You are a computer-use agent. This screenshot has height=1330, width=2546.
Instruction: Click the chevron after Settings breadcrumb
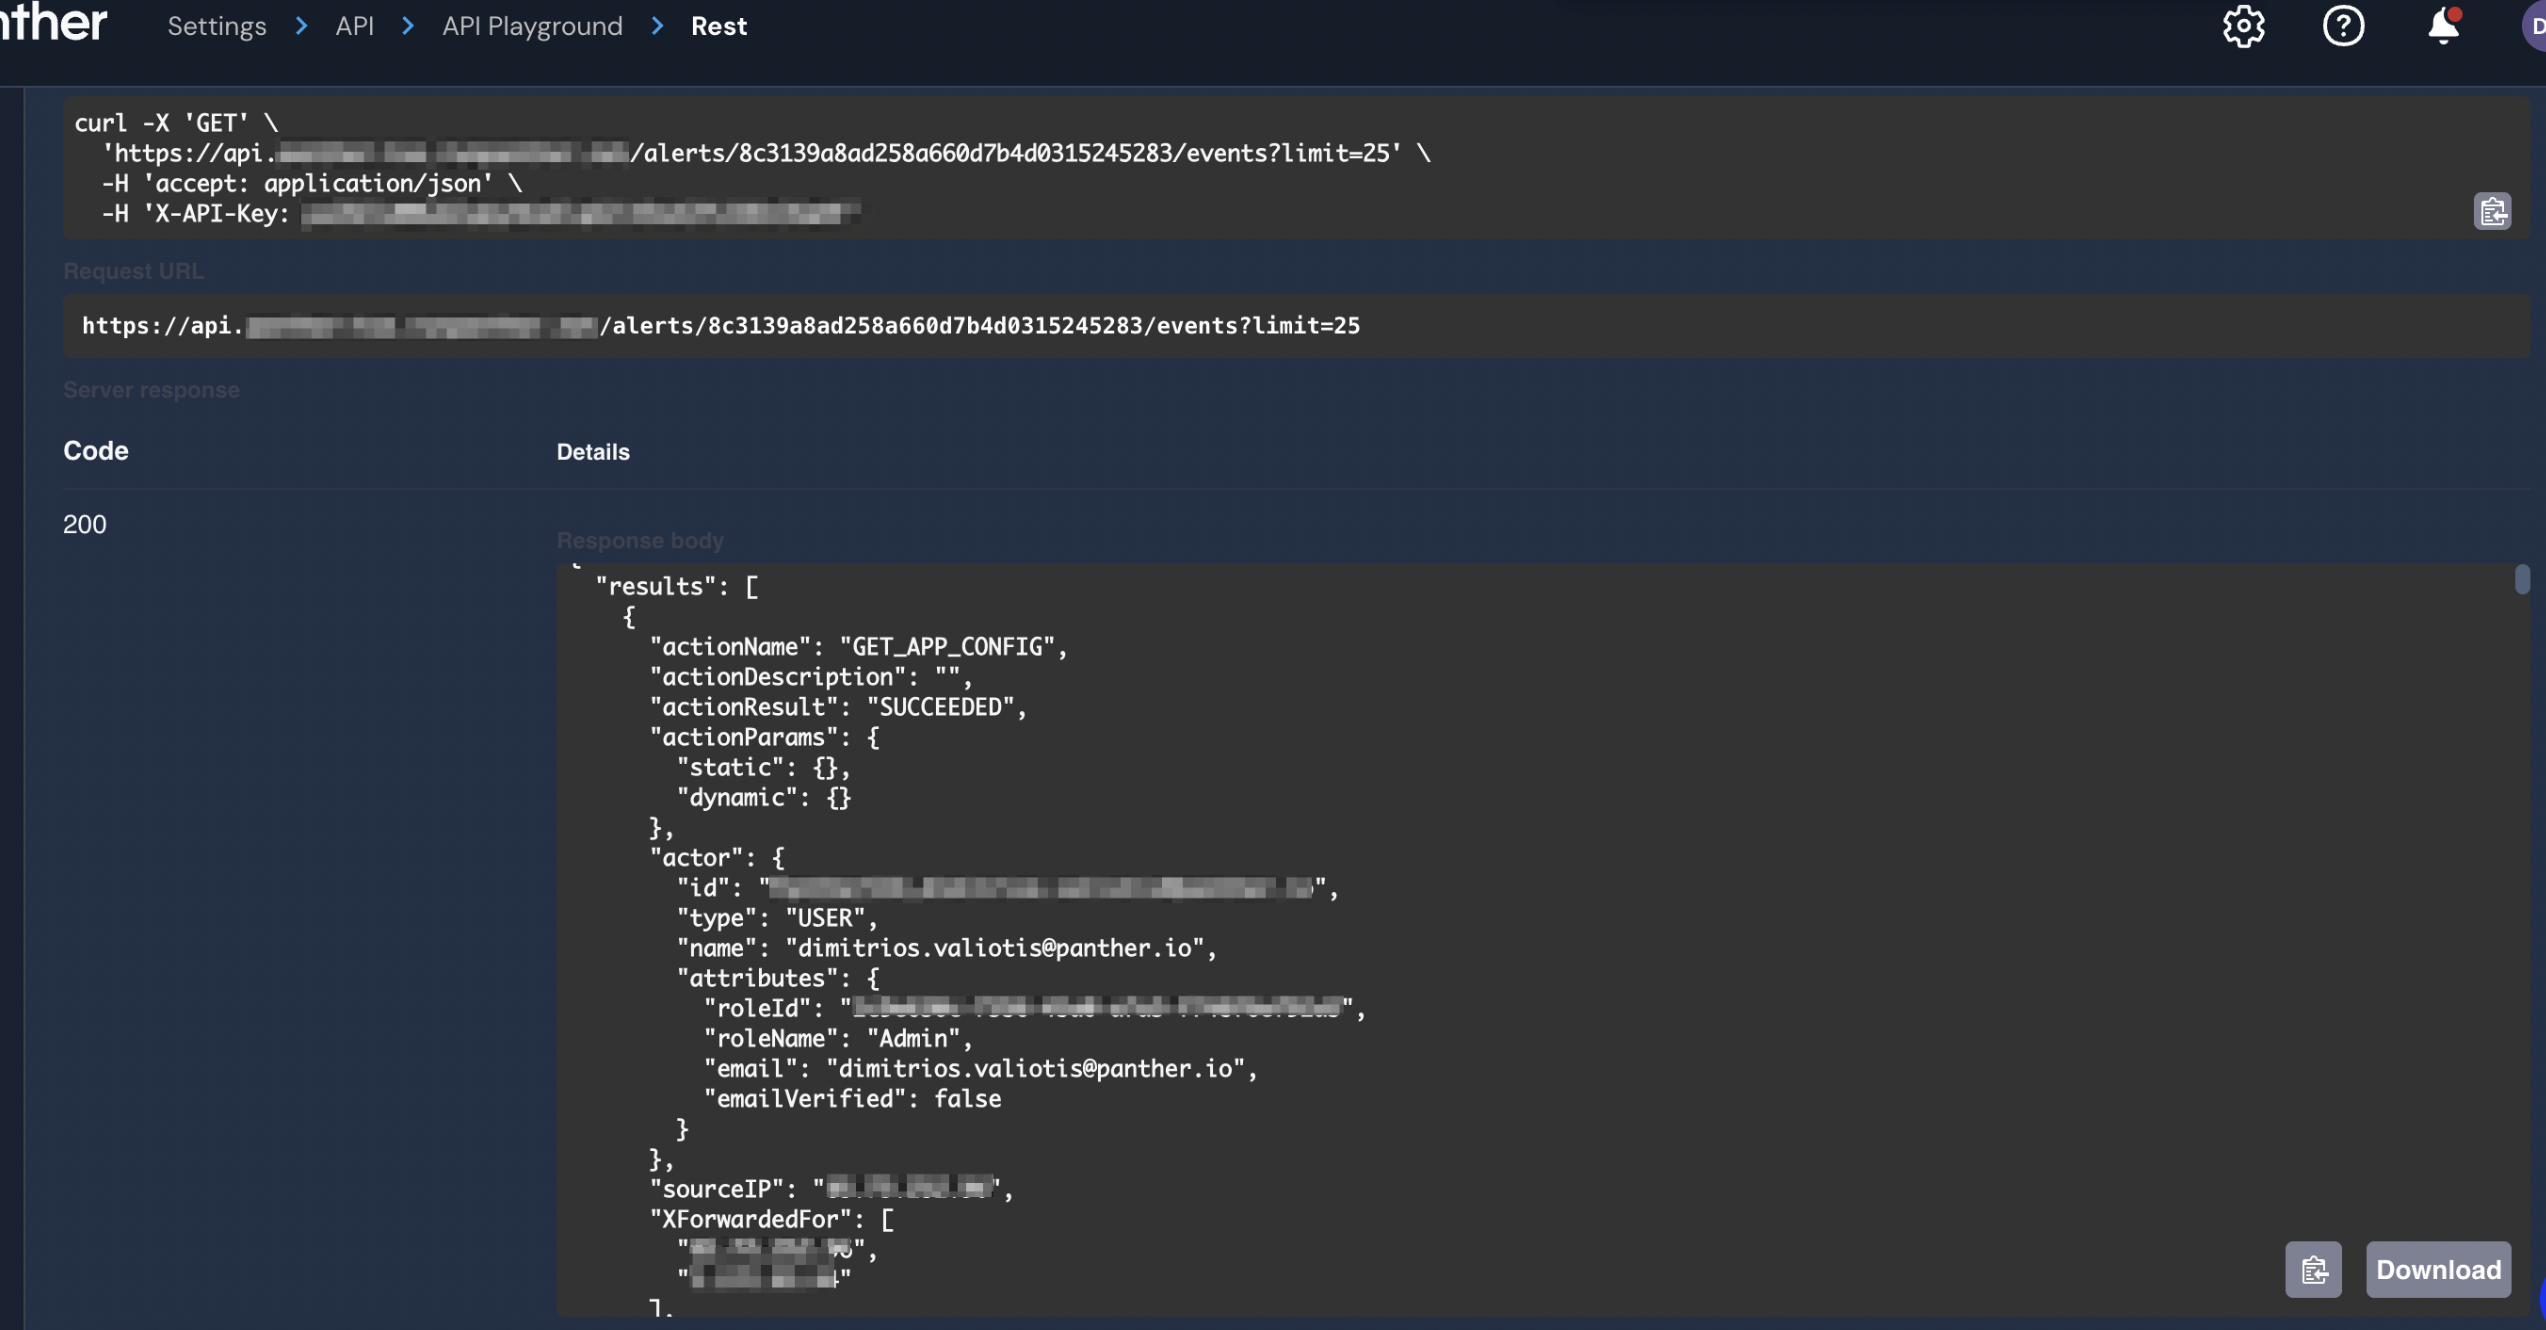(301, 26)
